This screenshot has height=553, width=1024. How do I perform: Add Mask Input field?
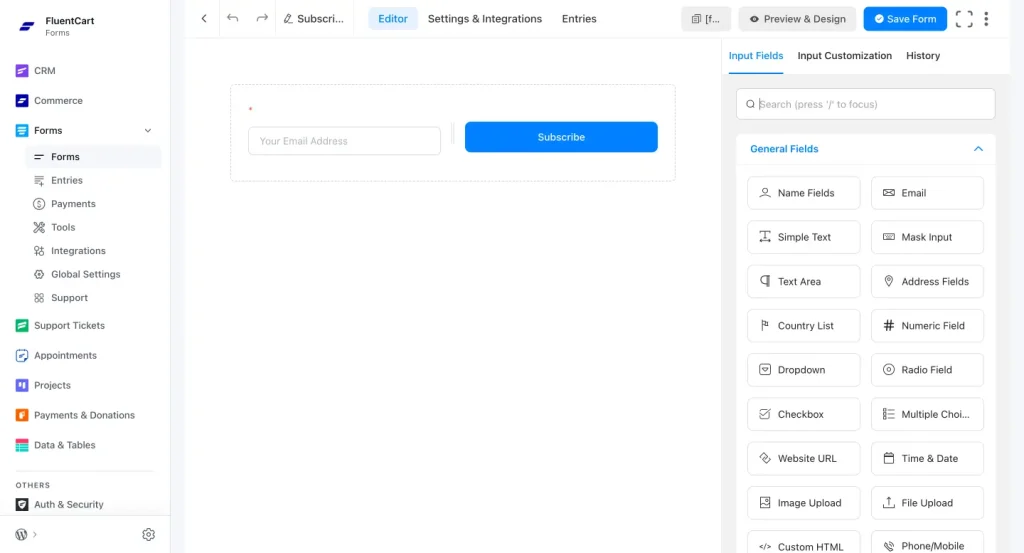[x=927, y=237]
